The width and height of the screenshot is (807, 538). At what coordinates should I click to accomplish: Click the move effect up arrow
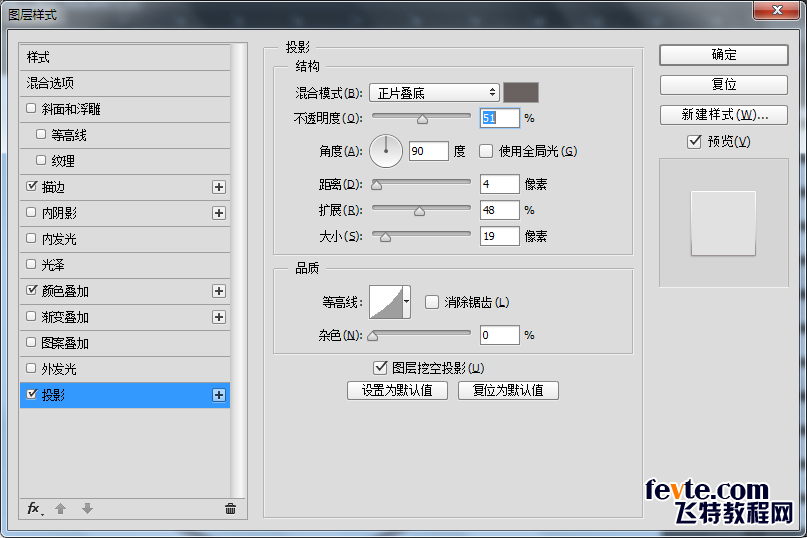(61, 509)
